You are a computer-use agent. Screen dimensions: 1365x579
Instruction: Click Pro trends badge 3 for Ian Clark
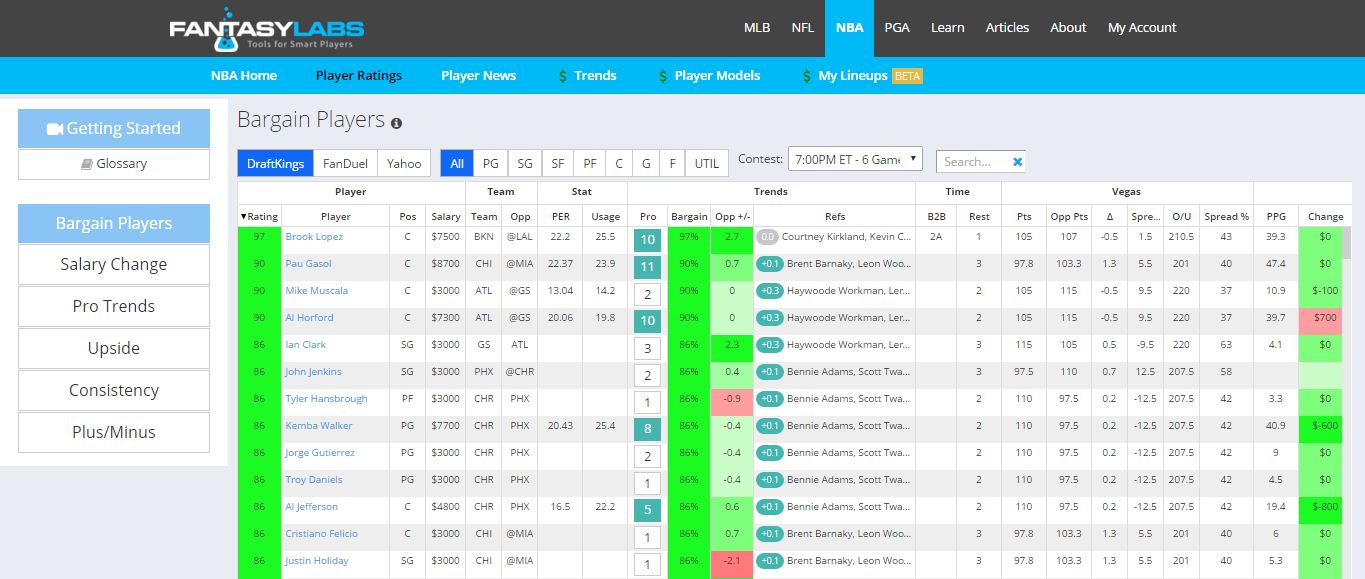(x=647, y=348)
